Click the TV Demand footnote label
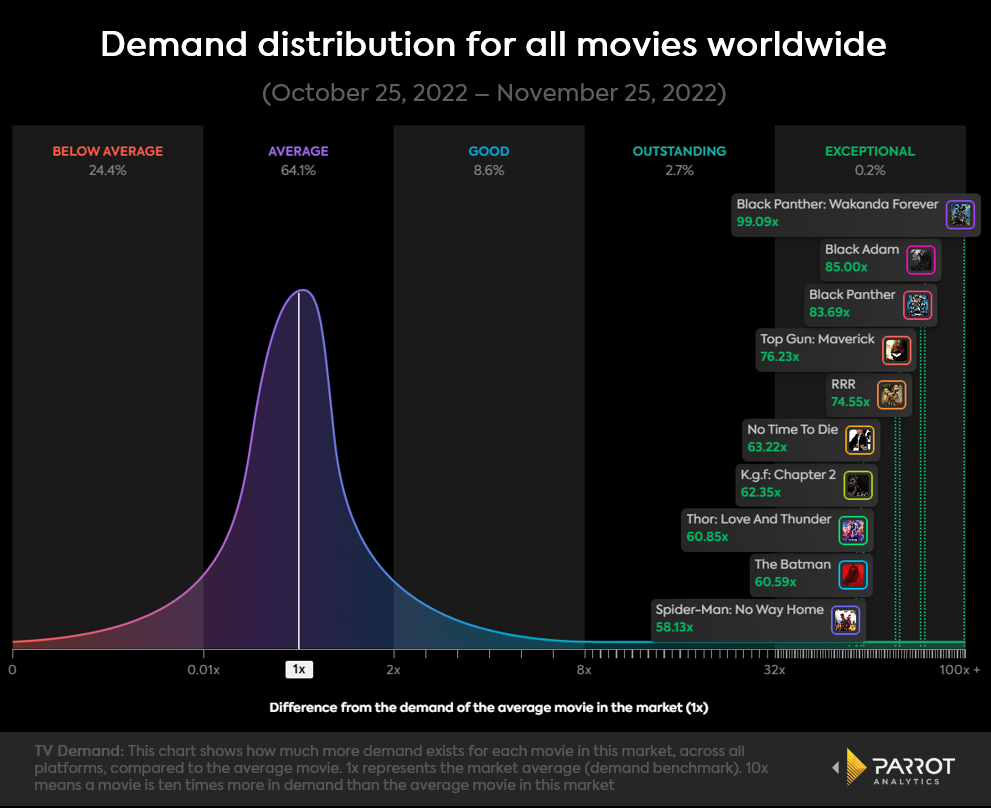The height and width of the screenshot is (808, 991). 79,751
